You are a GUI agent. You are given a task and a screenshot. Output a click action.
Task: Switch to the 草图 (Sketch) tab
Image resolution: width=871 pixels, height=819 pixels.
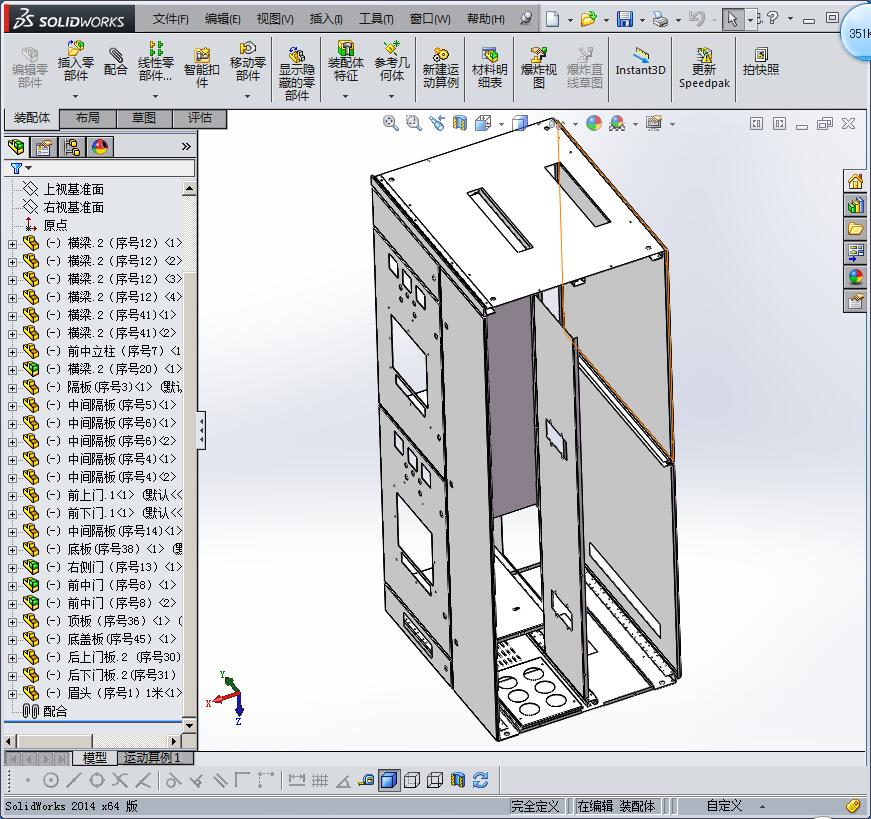[x=143, y=118]
